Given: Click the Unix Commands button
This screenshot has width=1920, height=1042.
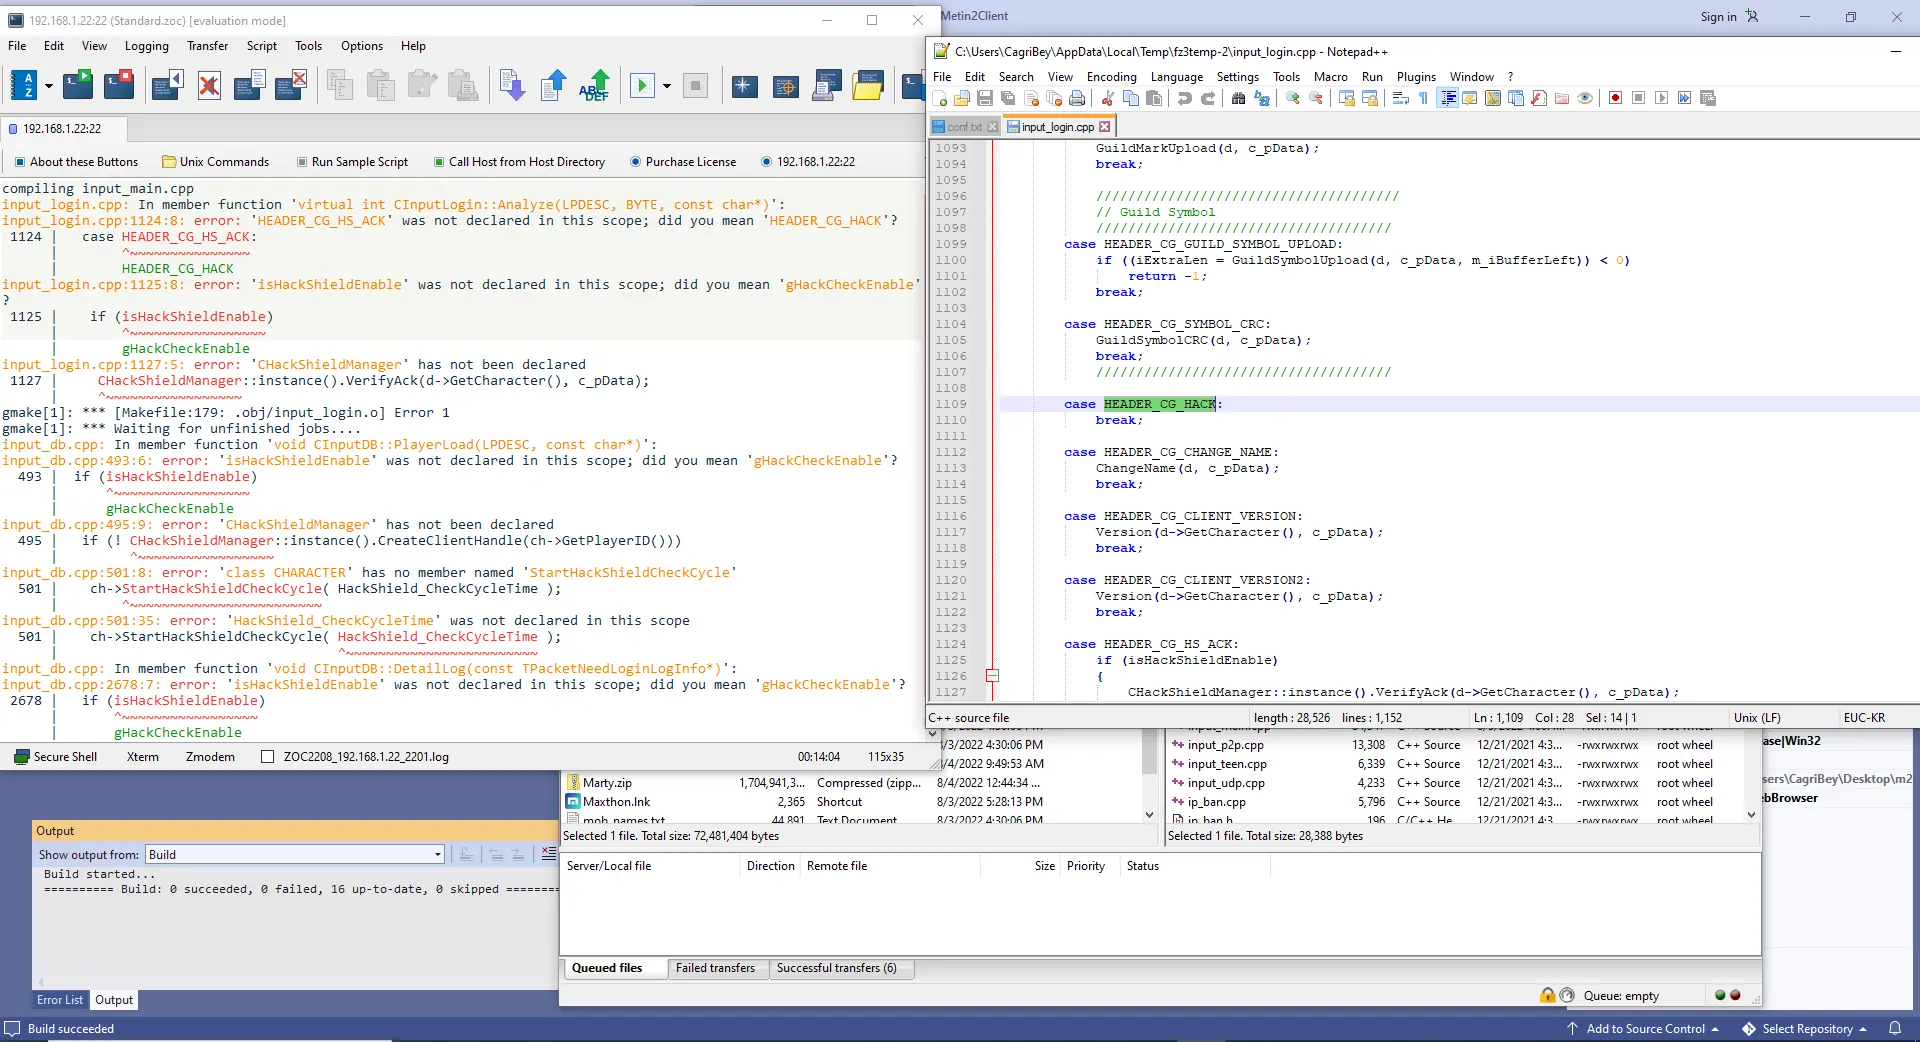Looking at the screenshot, I should tap(216, 162).
